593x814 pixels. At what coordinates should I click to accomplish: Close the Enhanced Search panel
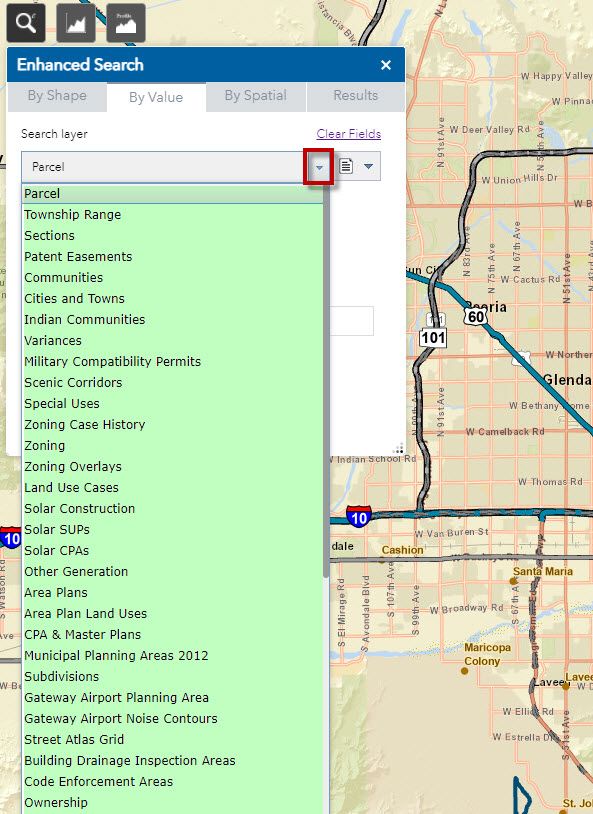tap(386, 65)
